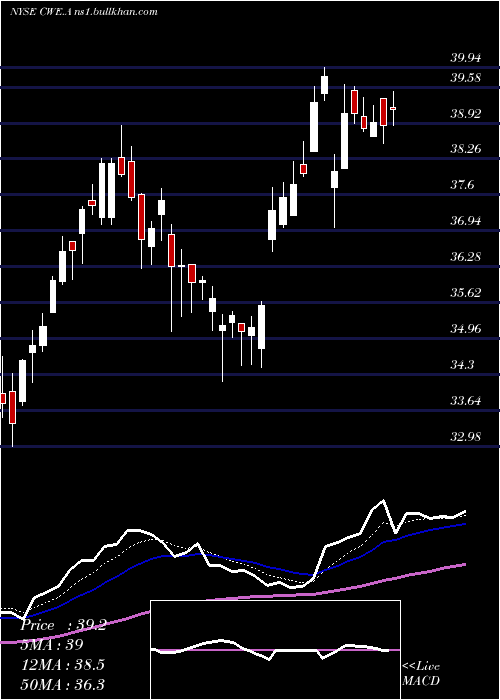The height and width of the screenshot is (700, 500).
Task: Click the 32.98 price axis label
Action: tap(466, 436)
